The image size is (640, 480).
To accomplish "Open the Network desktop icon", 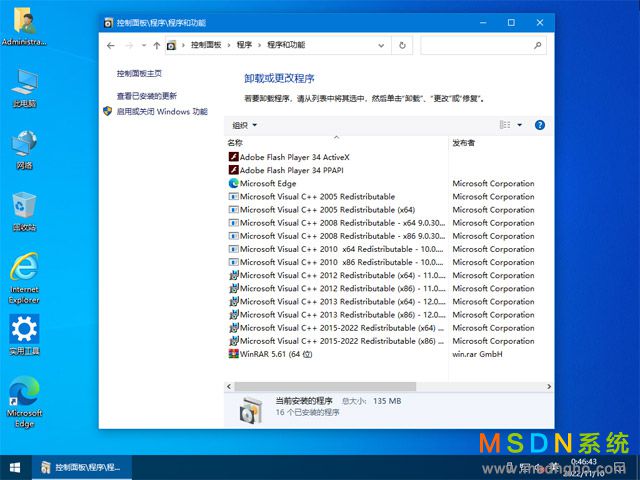I will [x=24, y=150].
